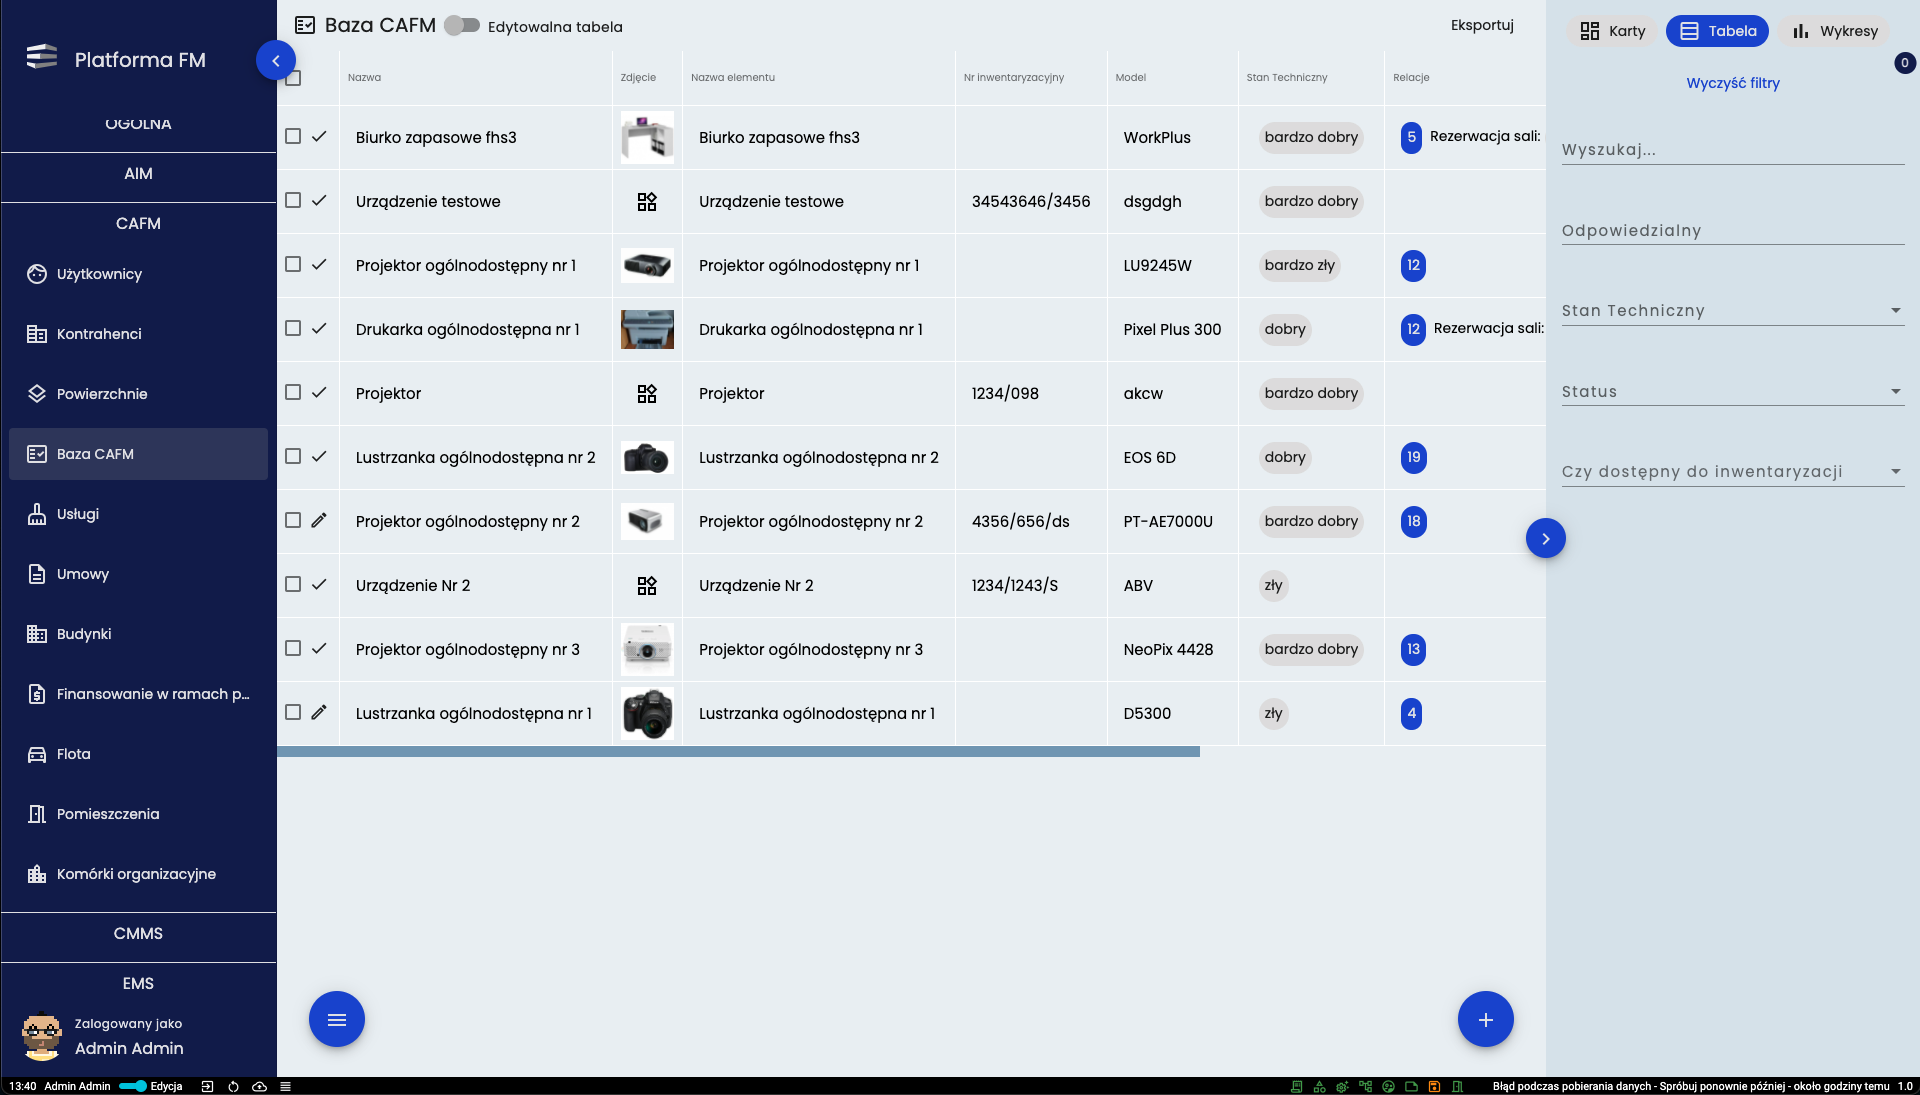Screen dimensions: 1920x1095
Task: Open Komórki organizacyjne
Action: click(x=138, y=874)
